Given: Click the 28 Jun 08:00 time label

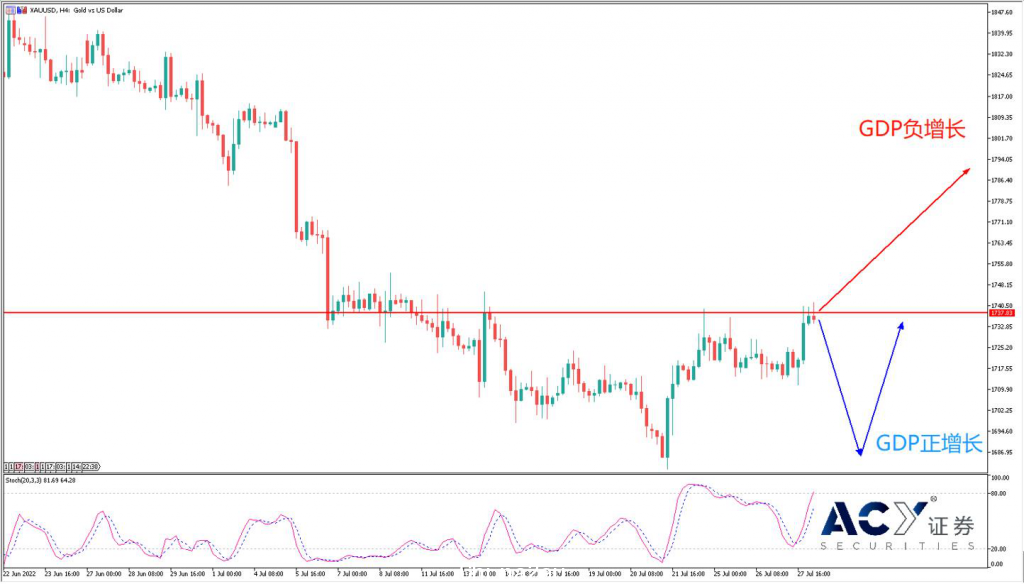Looking at the screenshot, I should [x=146, y=574].
